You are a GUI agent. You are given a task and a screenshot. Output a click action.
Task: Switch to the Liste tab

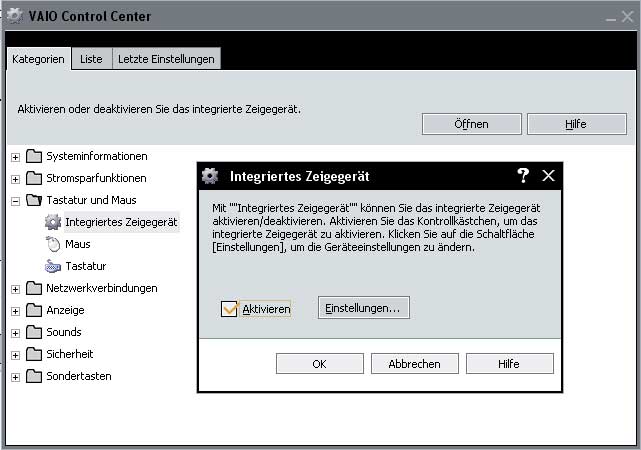(x=92, y=59)
